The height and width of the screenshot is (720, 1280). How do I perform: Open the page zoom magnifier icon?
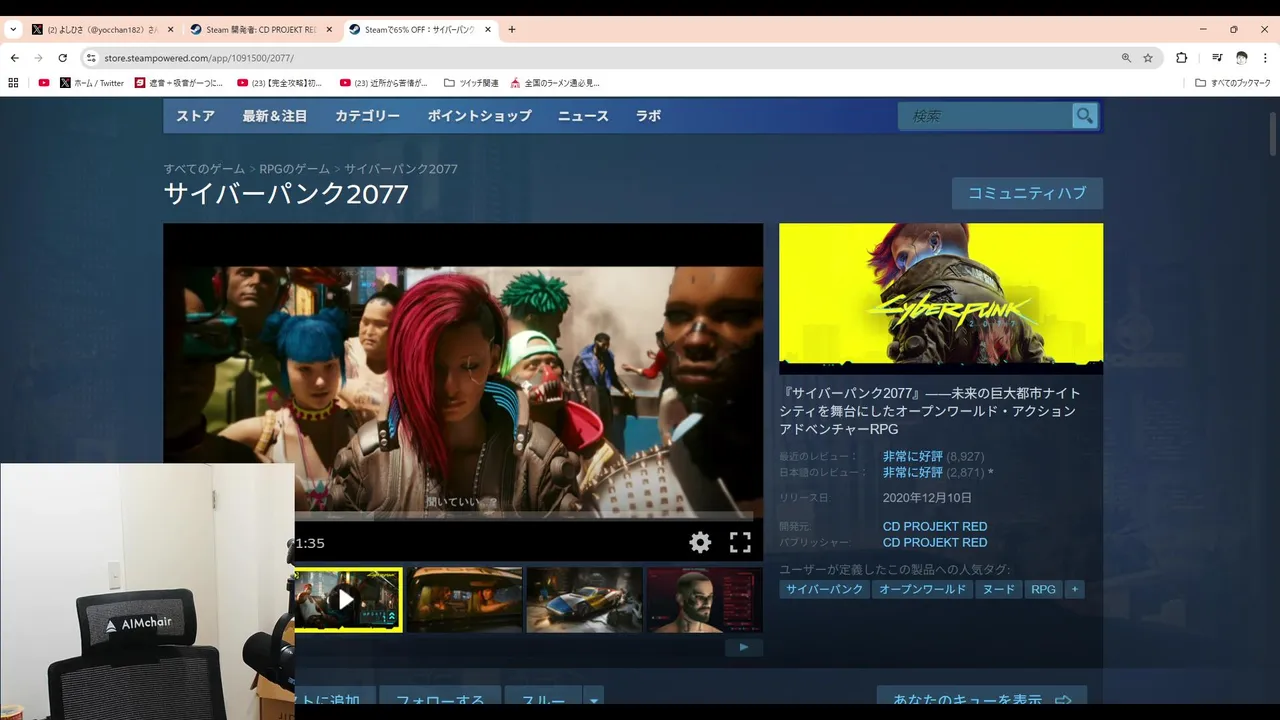[1127, 58]
